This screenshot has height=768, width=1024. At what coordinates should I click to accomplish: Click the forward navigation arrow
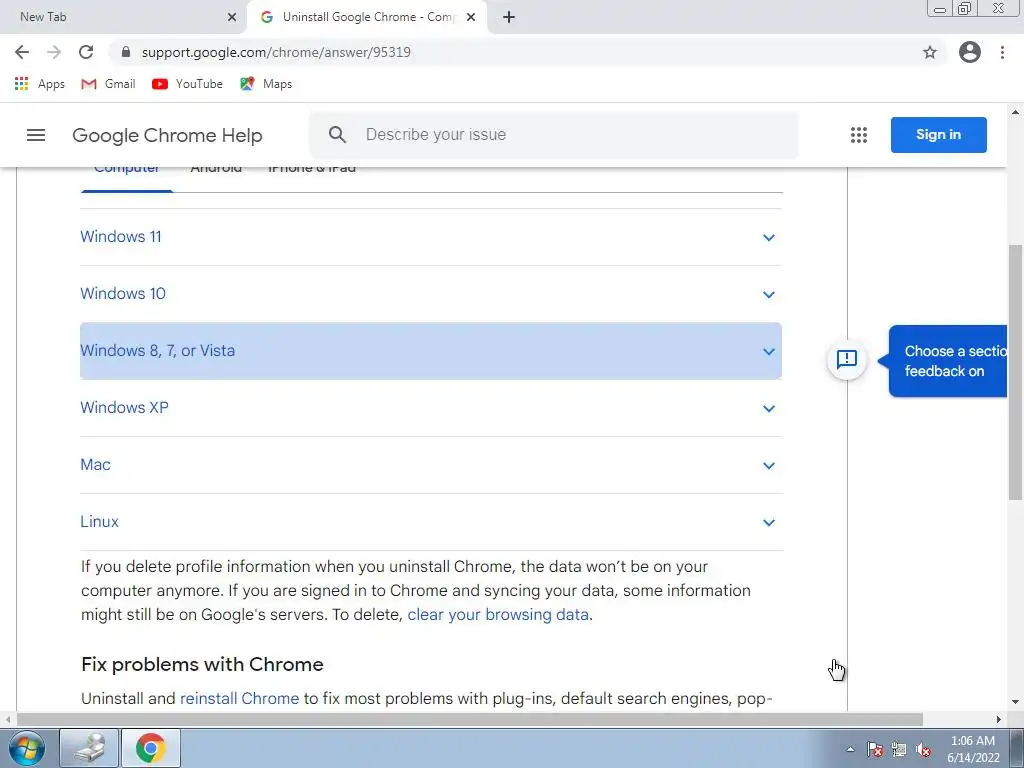(54, 52)
